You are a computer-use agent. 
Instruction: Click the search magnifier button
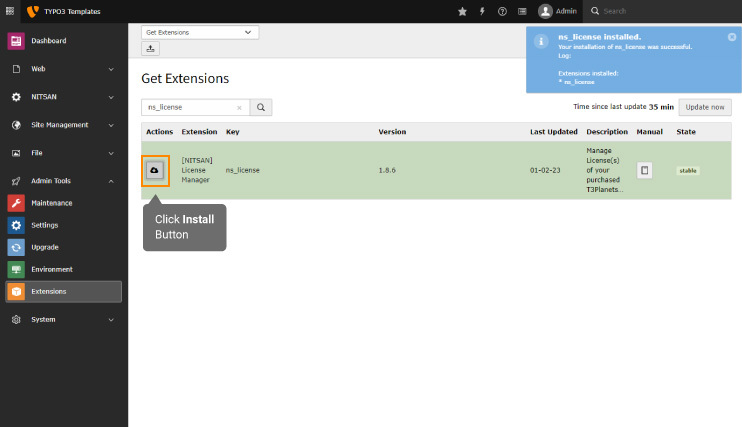coord(261,107)
